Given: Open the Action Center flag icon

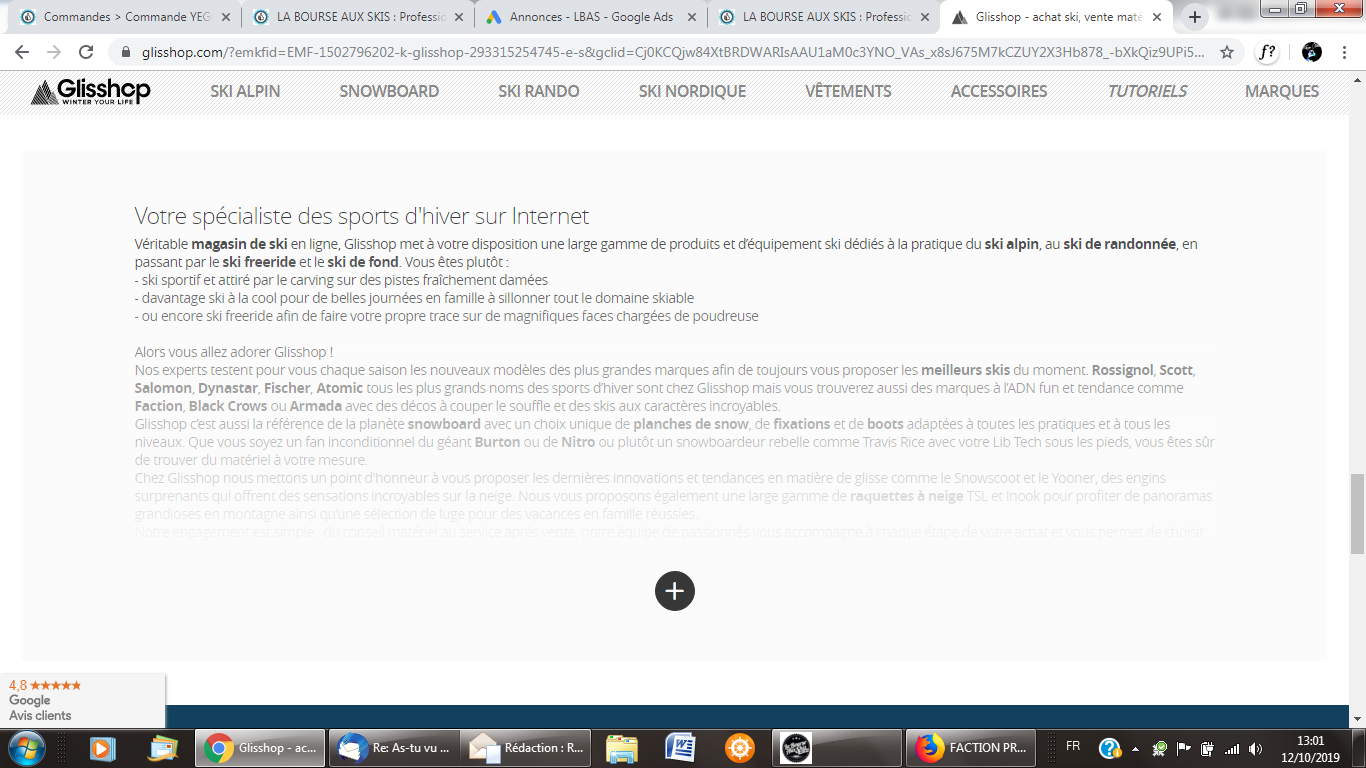Looking at the screenshot, I should tap(1184, 748).
